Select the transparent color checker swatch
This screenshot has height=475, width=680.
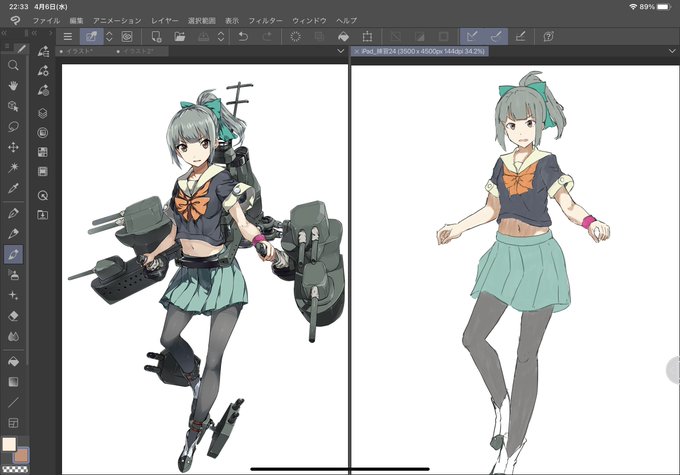click(x=15, y=469)
